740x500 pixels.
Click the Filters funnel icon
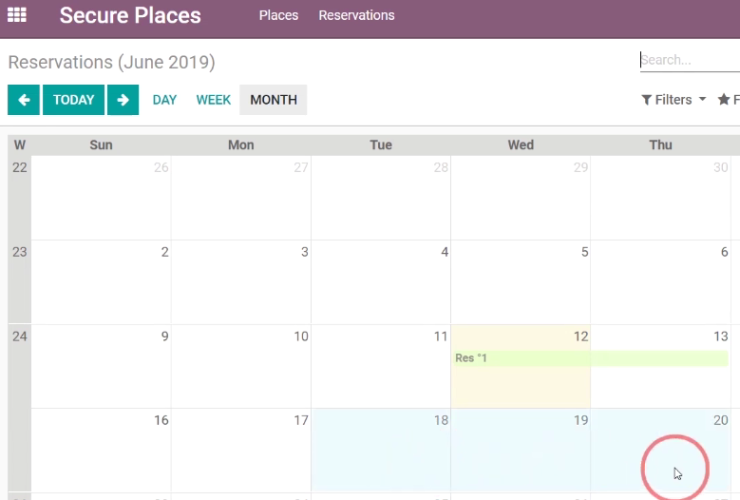647,100
